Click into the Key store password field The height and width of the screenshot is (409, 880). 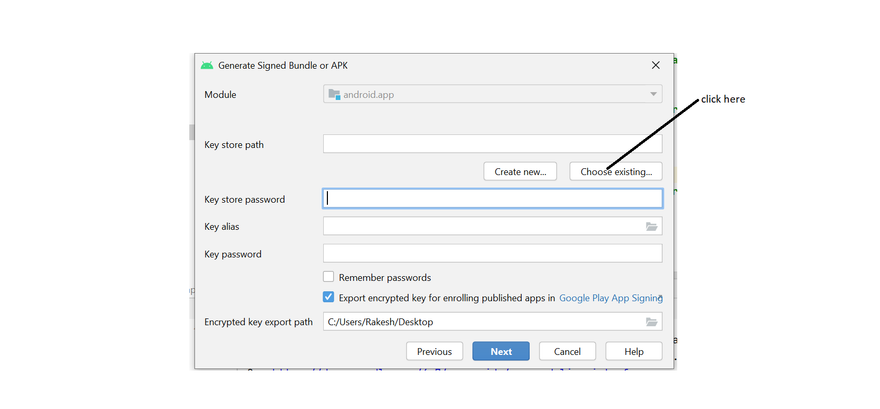point(492,199)
